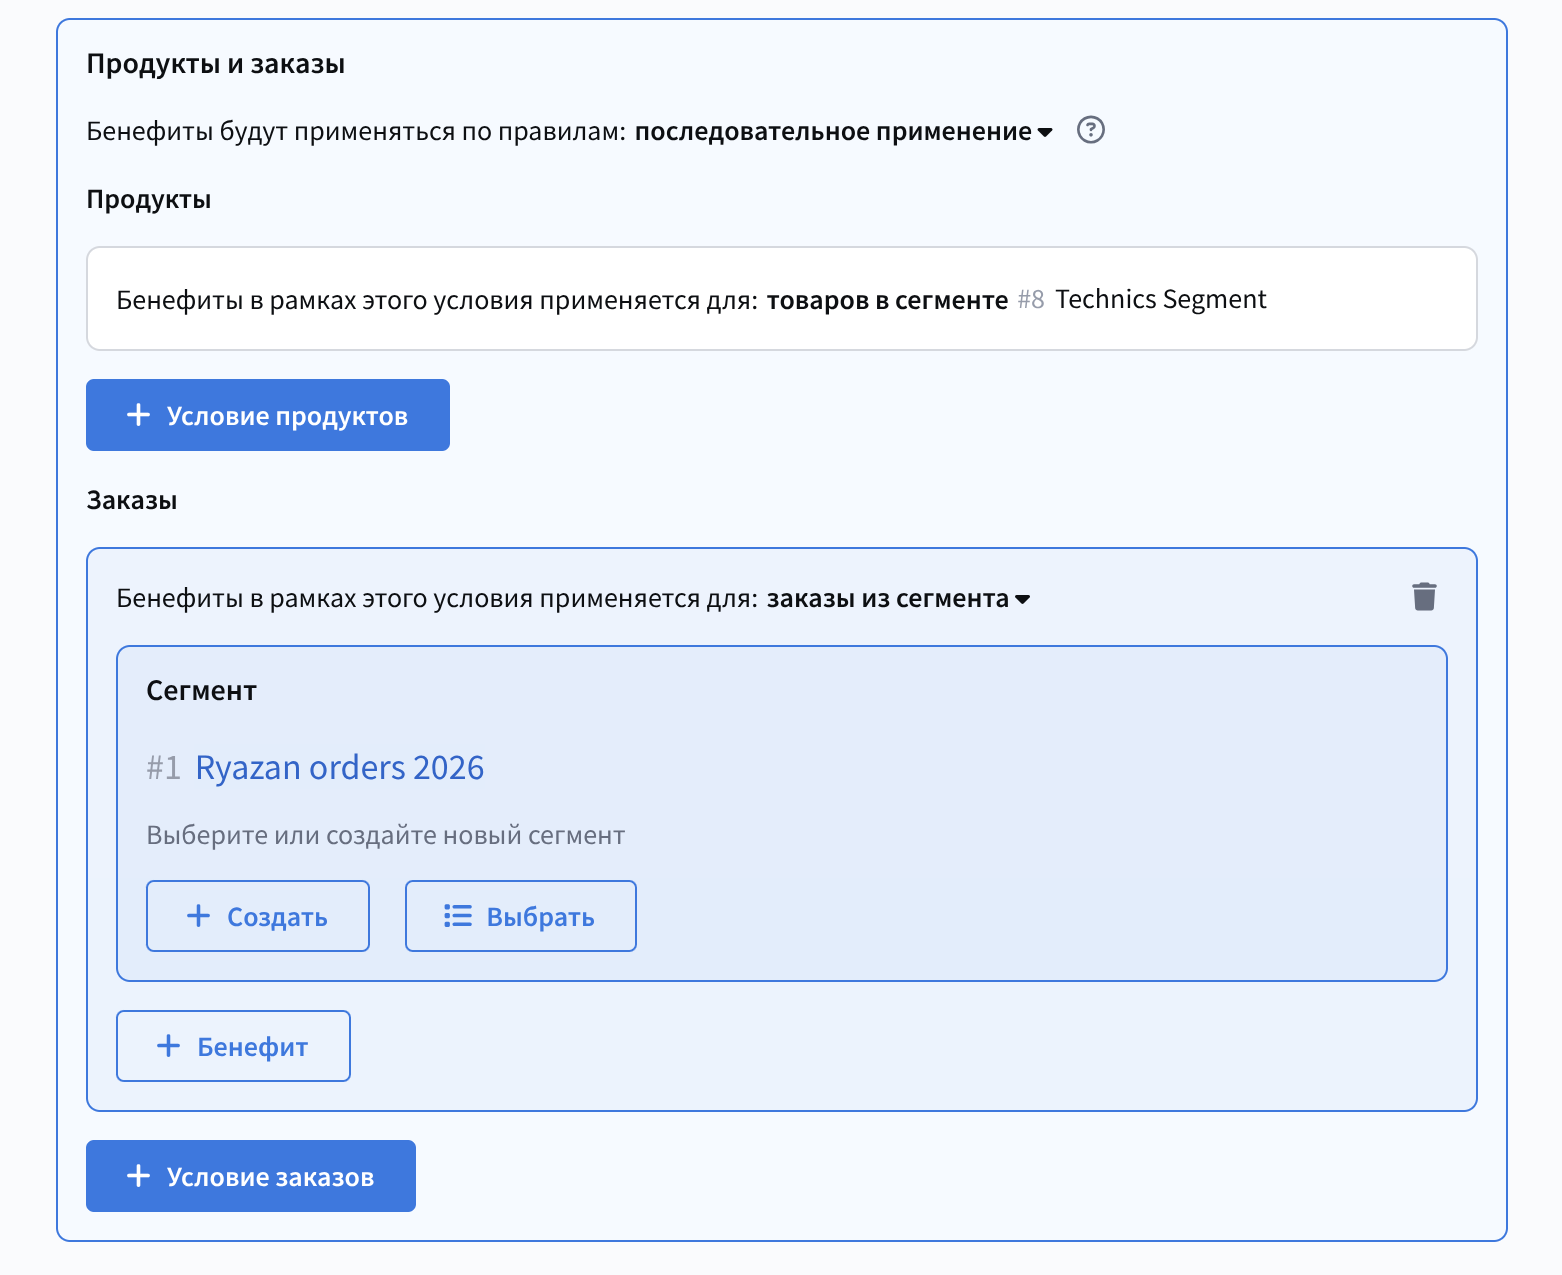Click the question mark help icon
Viewport: 1562px width, 1275px height.
tap(1090, 130)
